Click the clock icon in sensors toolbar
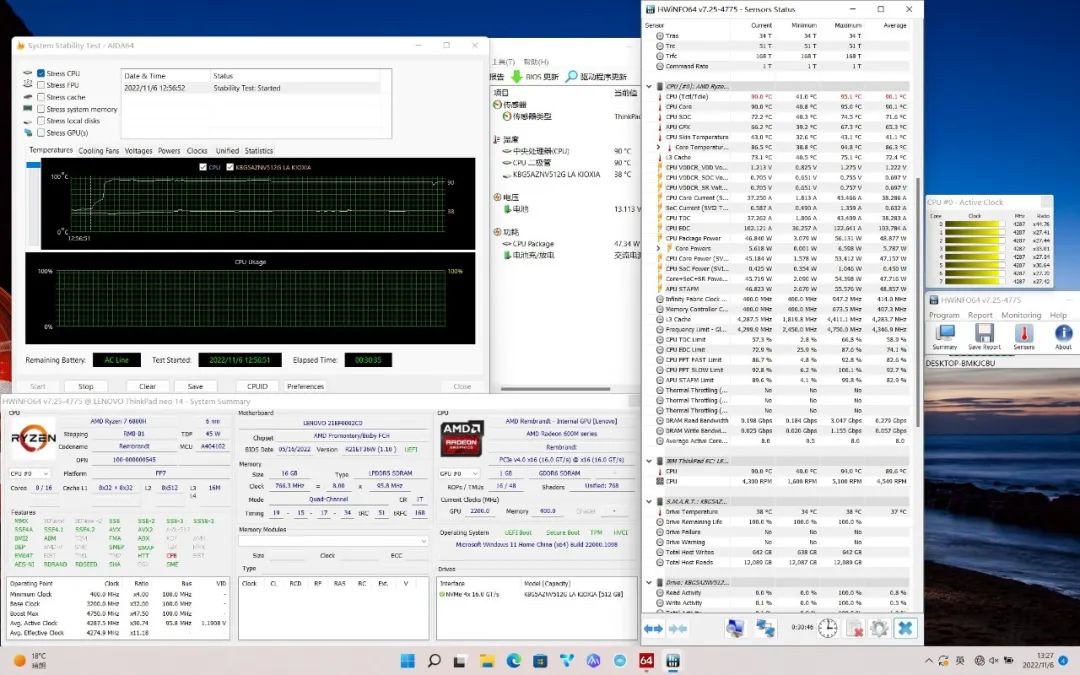The image size is (1080, 675). [x=828, y=628]
